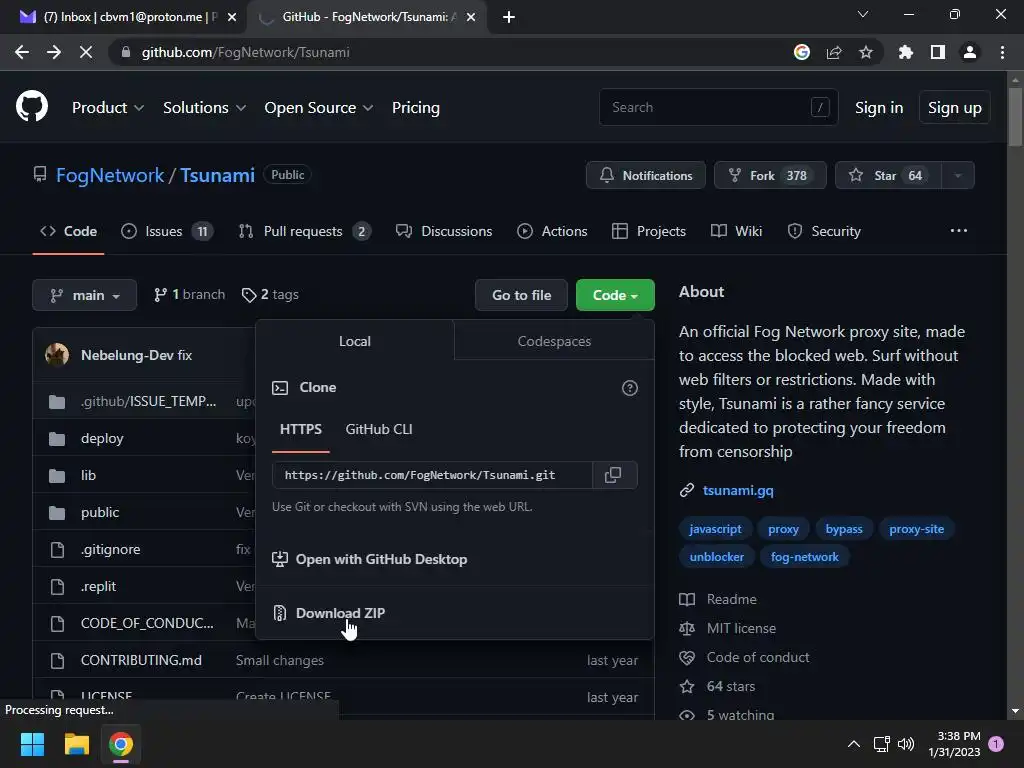The height and width of the screenshot is (768, 1024).
Task: Select the GitHub CLI clone tab
Action: pos(379,429)
